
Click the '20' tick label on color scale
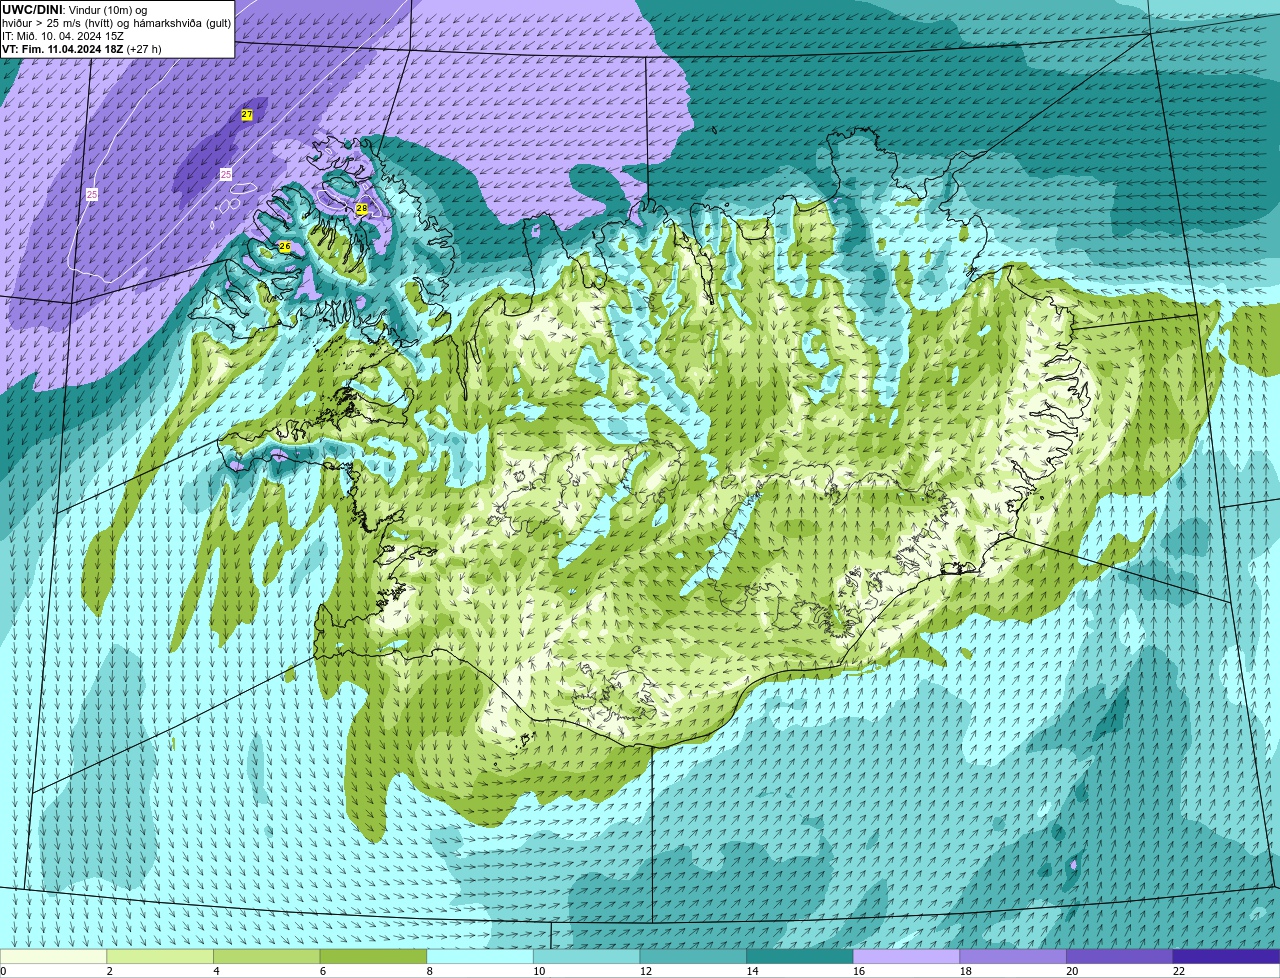click(1072, 971)
